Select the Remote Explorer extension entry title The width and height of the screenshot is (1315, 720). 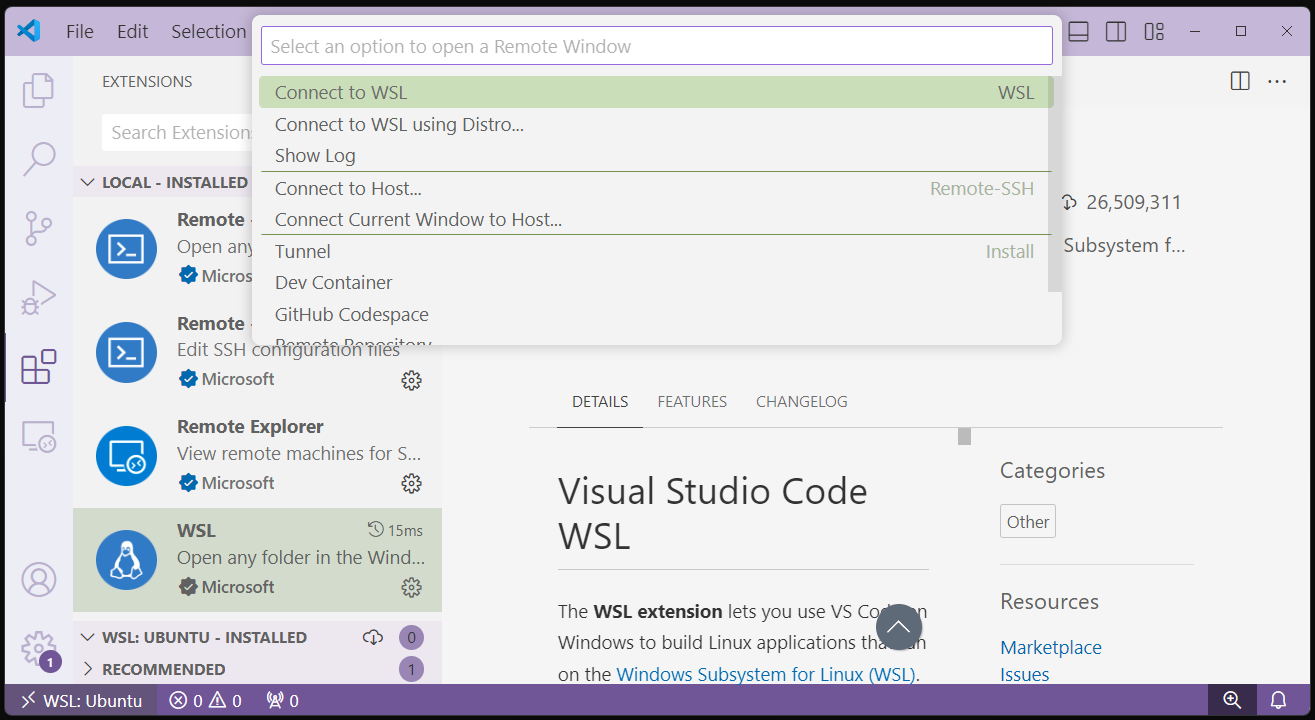click(x=250, y=426)
